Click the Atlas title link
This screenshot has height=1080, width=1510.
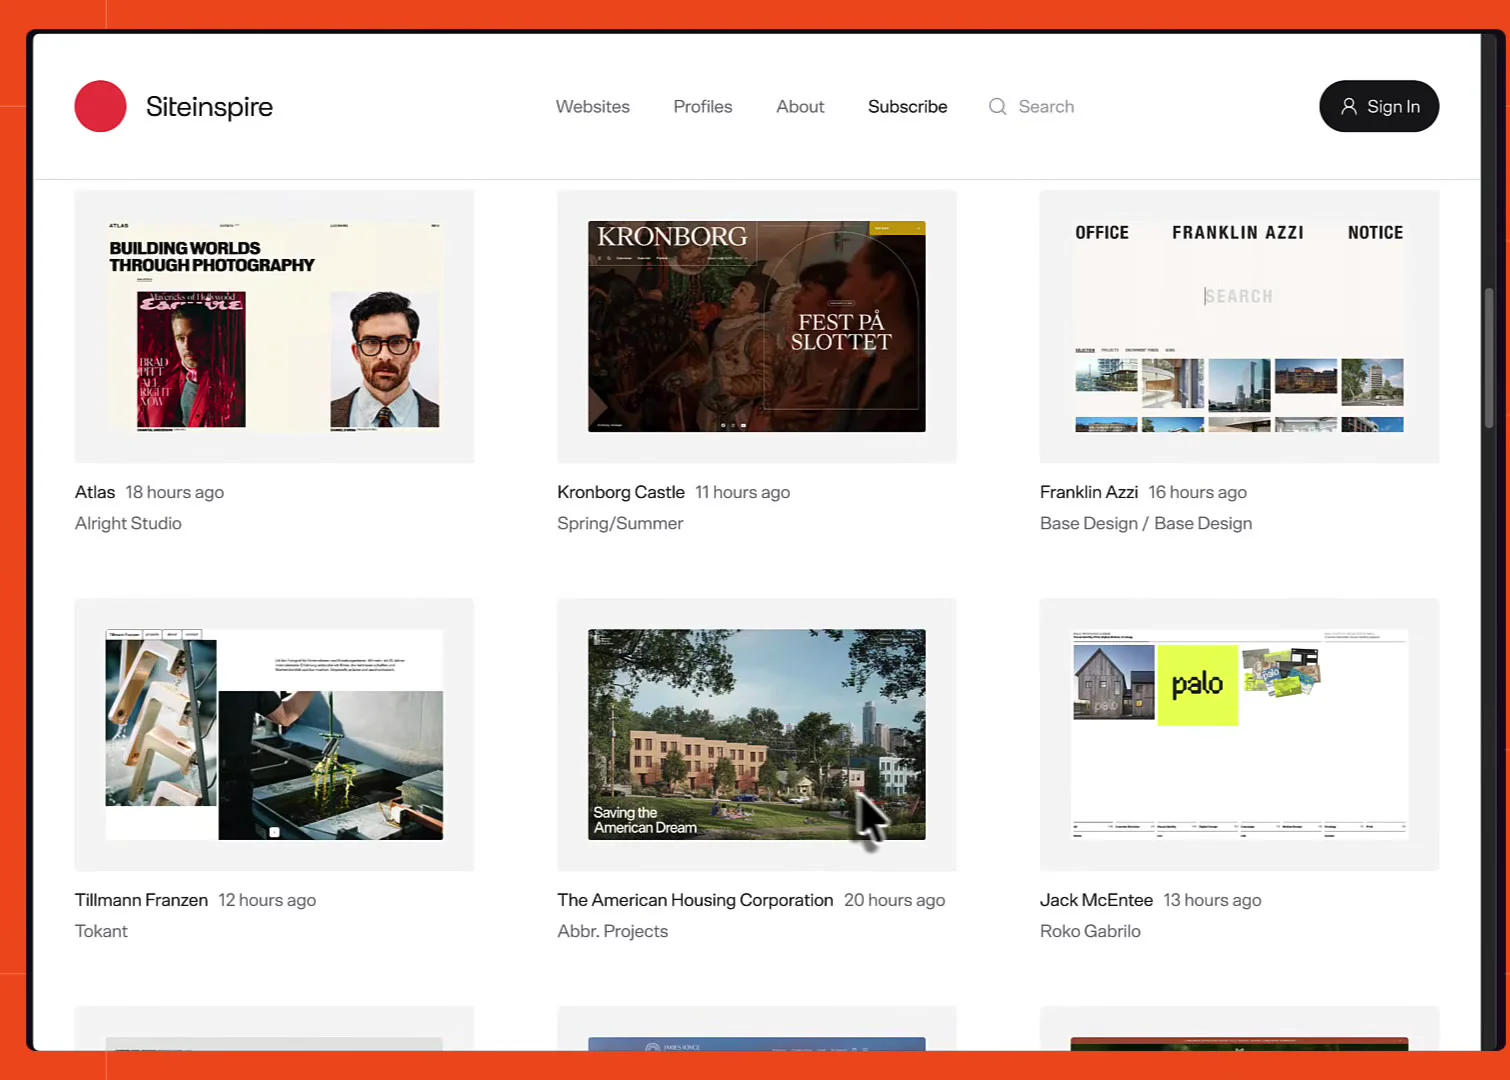[x=95, y=492]
